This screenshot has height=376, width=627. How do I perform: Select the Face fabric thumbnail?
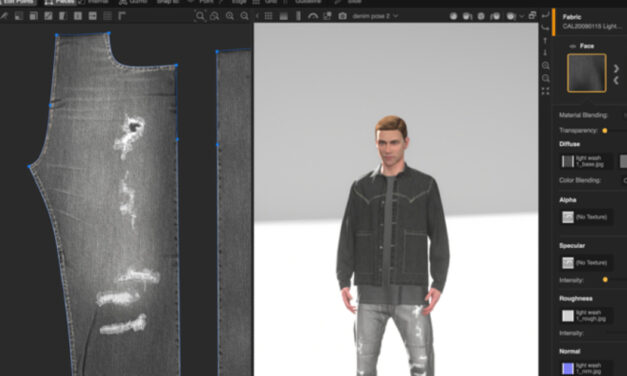tap(587, 73)
